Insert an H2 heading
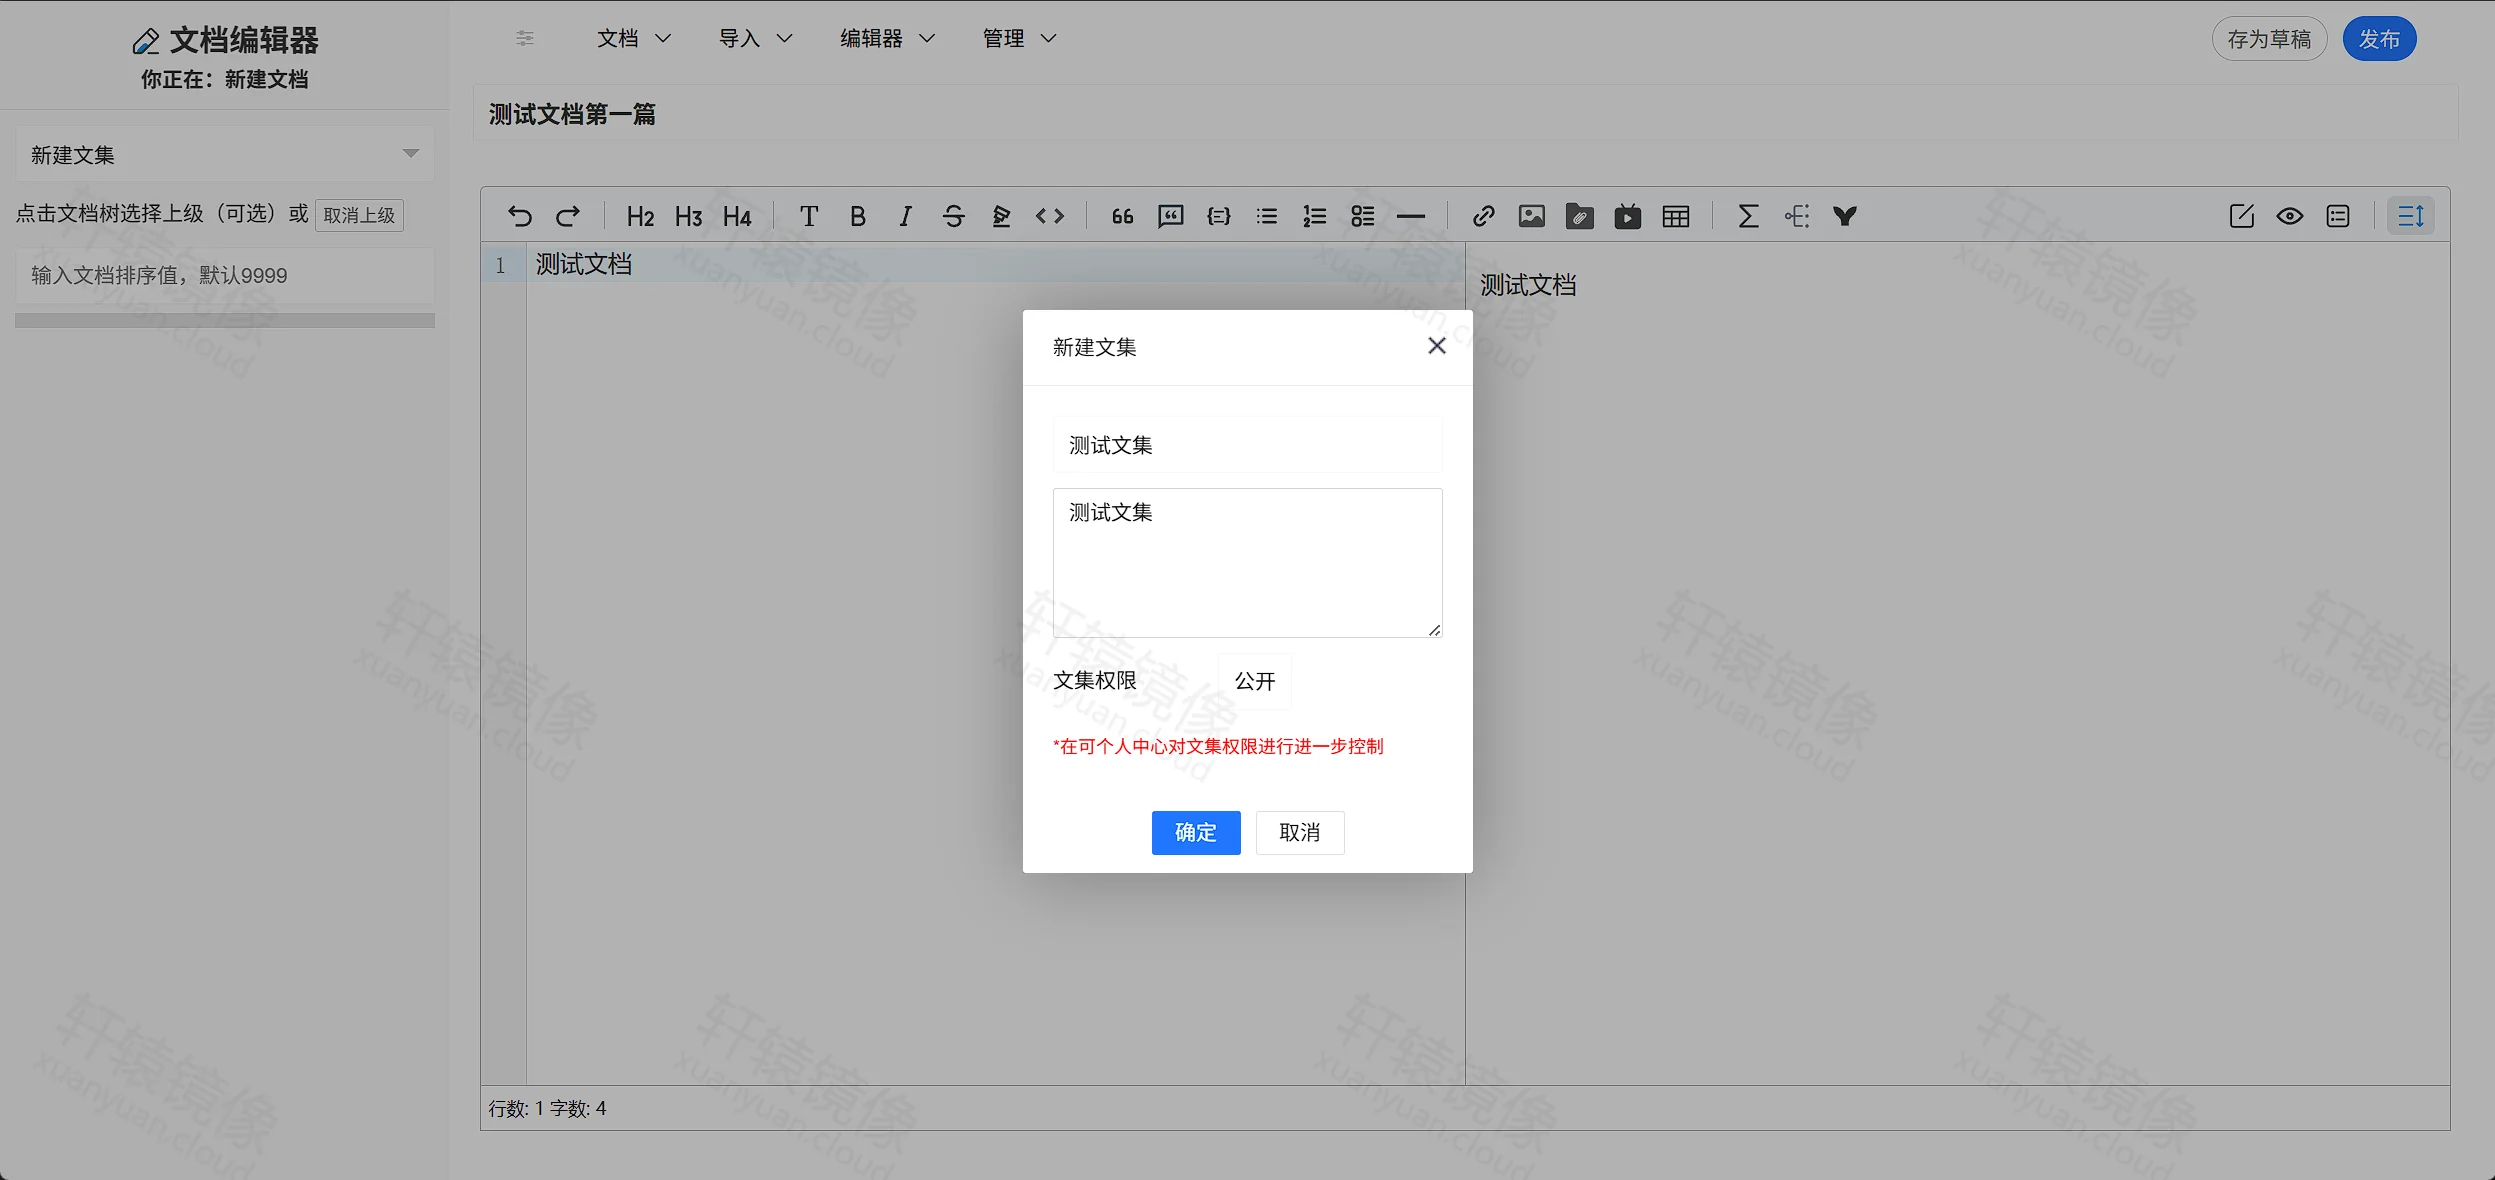 click(x=640, y=216)
